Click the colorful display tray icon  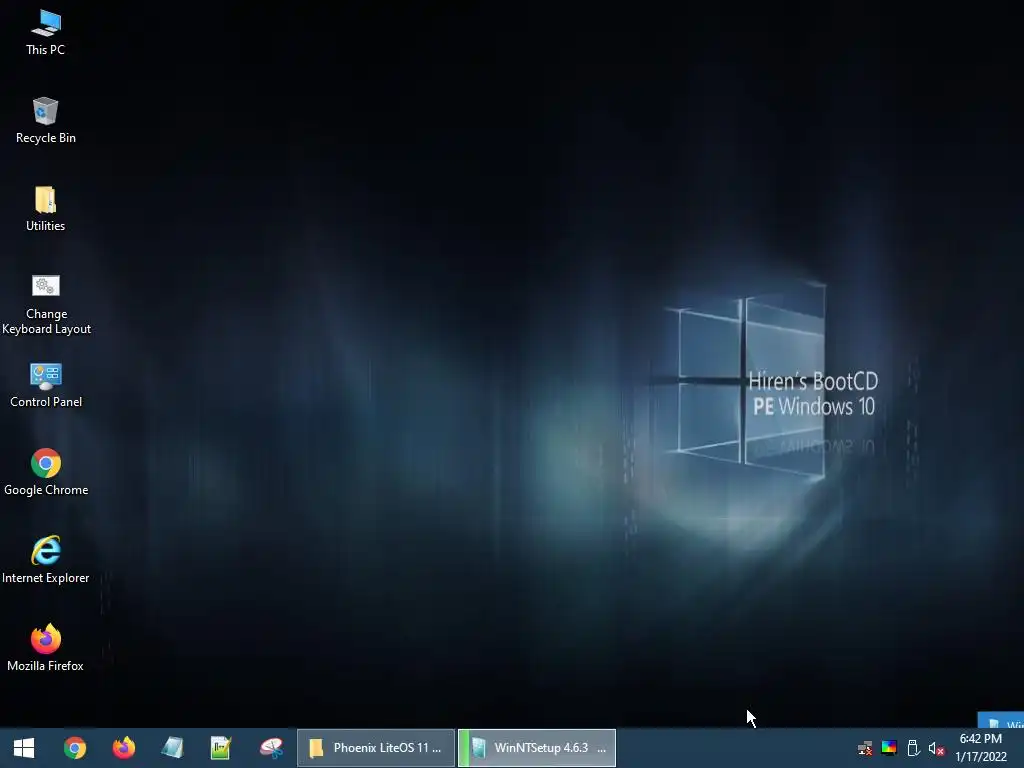point(889,748)
